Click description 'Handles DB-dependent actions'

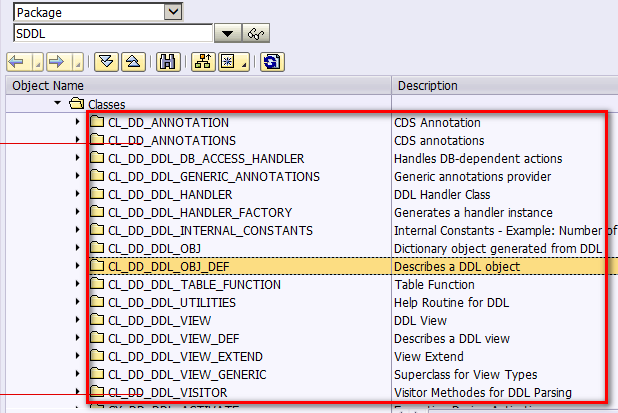point(478,159)
